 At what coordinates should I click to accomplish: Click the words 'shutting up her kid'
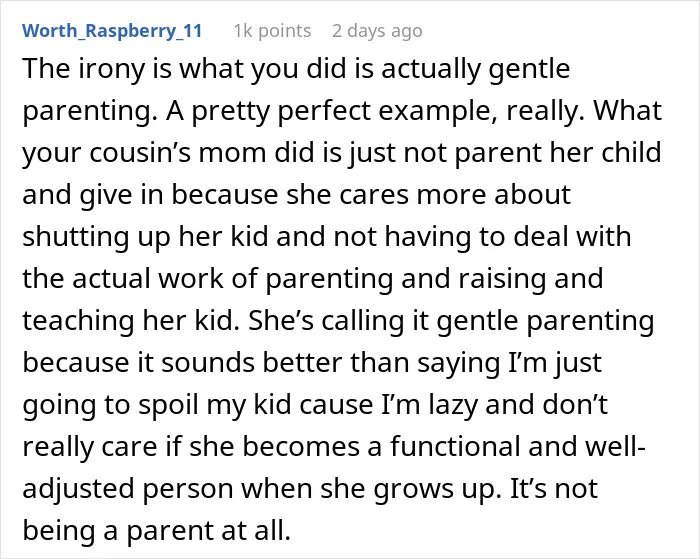point(146,237)
